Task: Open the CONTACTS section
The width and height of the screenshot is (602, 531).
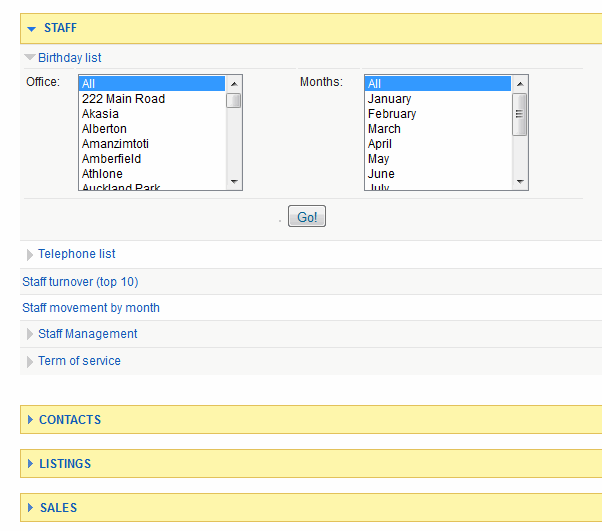Action: coord(69,420)
